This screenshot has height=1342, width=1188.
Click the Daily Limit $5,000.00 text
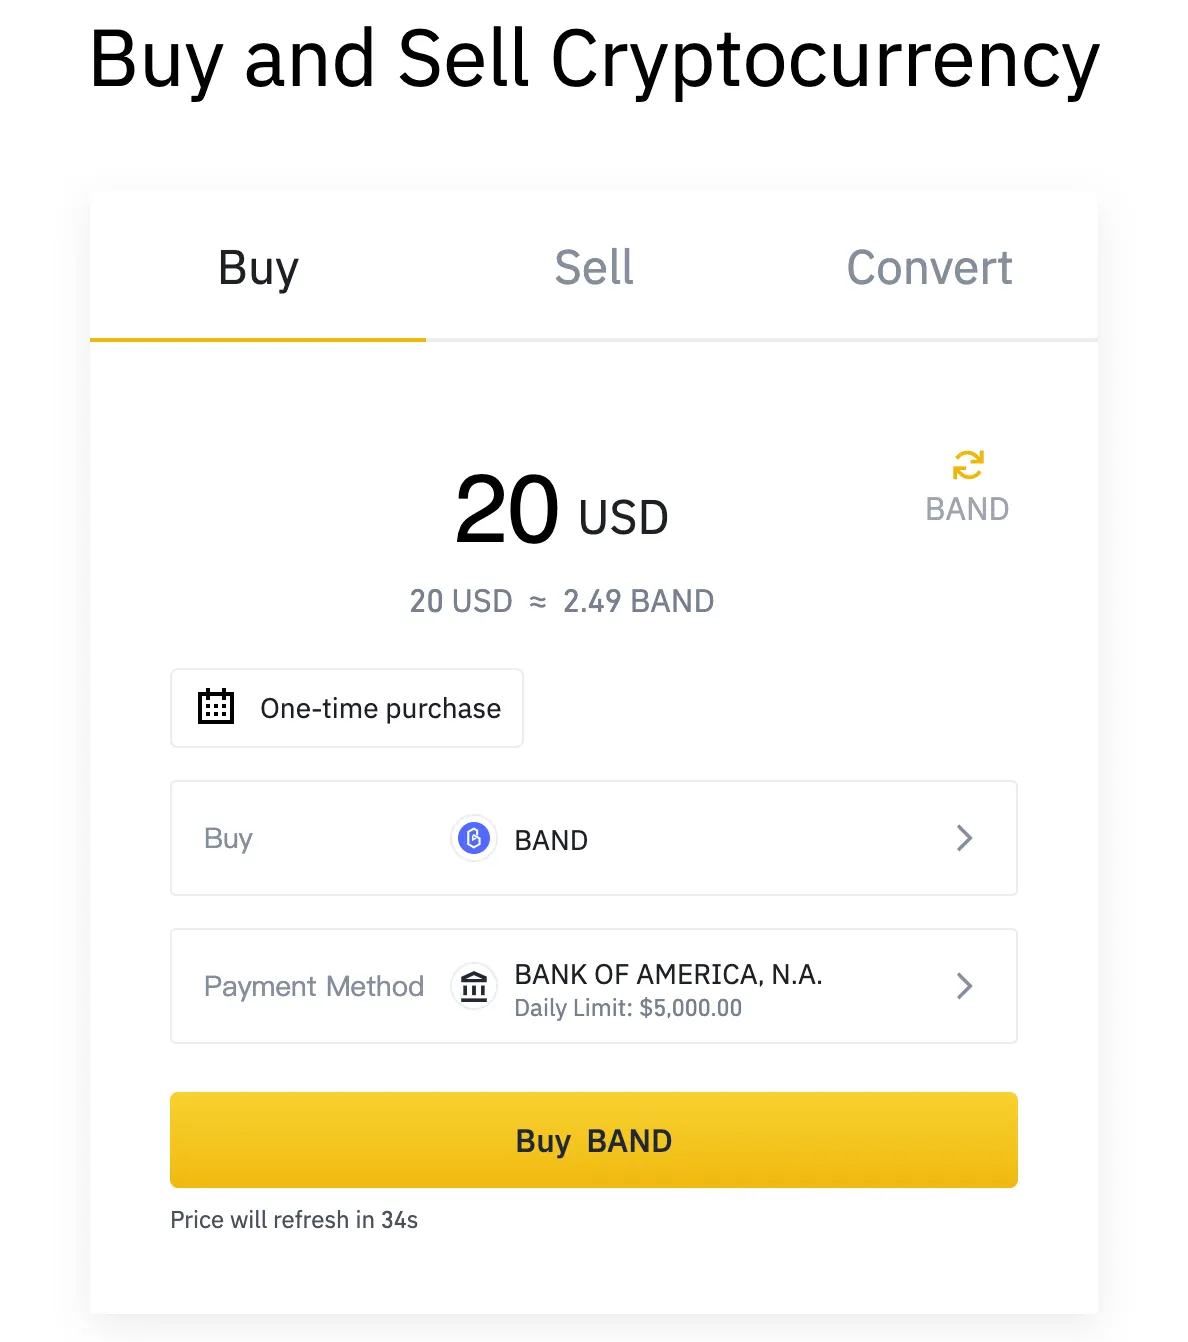pos(628,1008)
